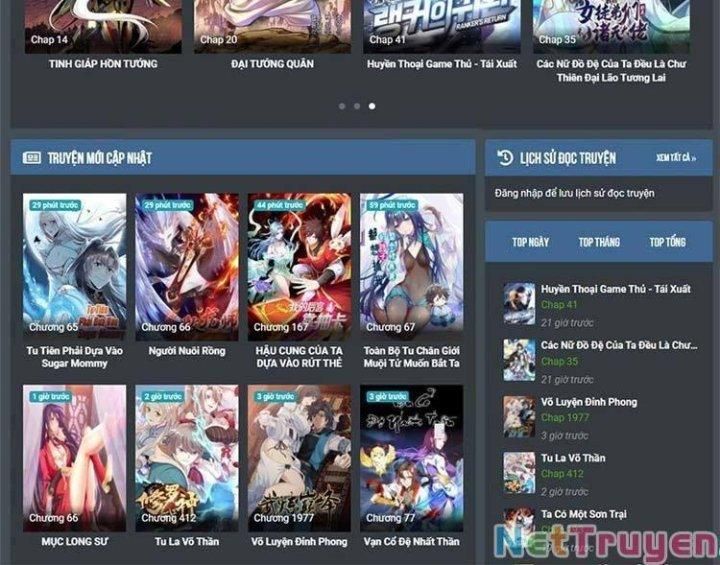Open small thumbnail of Võ Luyện Đỉnh Phong in ranking

point(519,416)
